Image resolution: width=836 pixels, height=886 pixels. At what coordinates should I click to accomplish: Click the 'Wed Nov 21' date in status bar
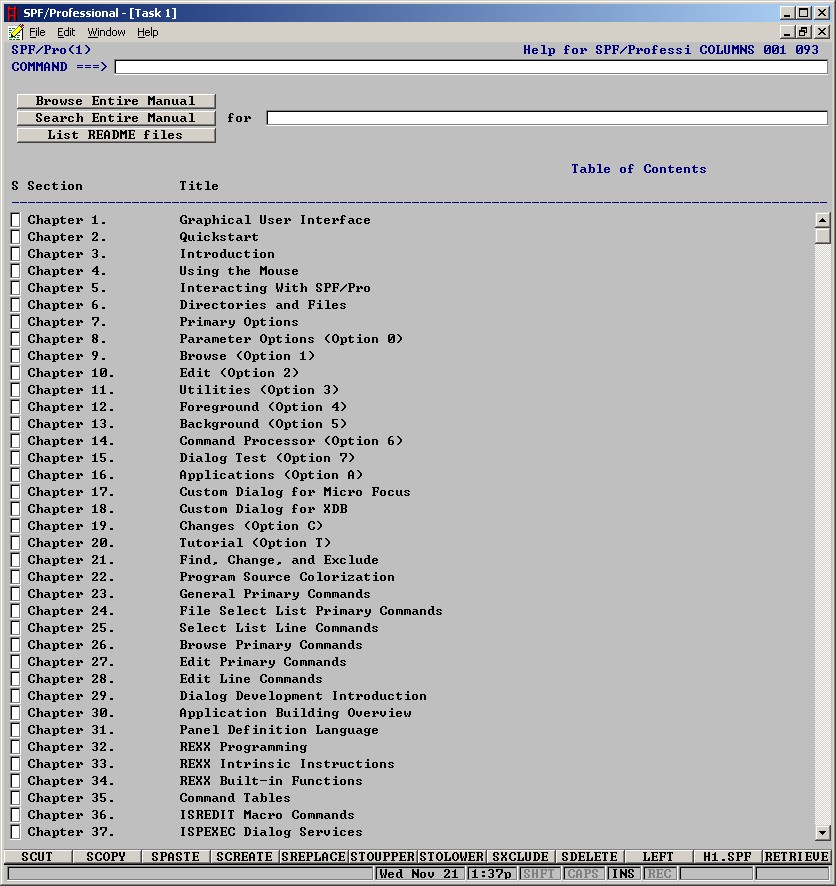point(419,874)
